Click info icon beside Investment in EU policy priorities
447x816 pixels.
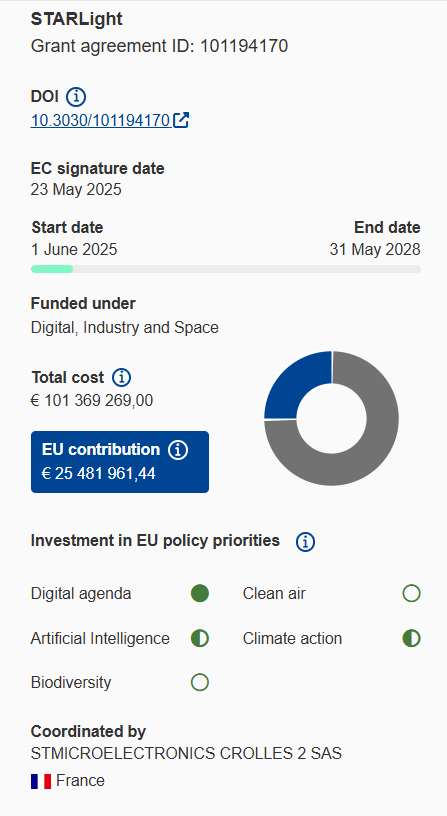(305, 542)
